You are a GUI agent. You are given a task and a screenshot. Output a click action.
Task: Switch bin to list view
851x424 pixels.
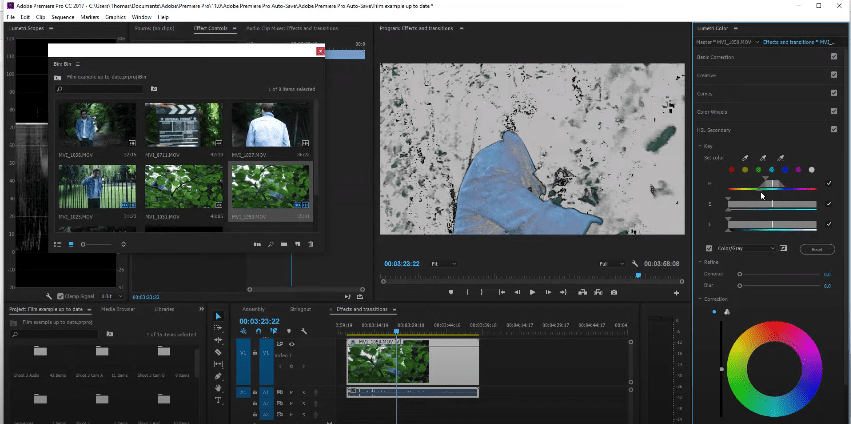(x=58, y=244)
